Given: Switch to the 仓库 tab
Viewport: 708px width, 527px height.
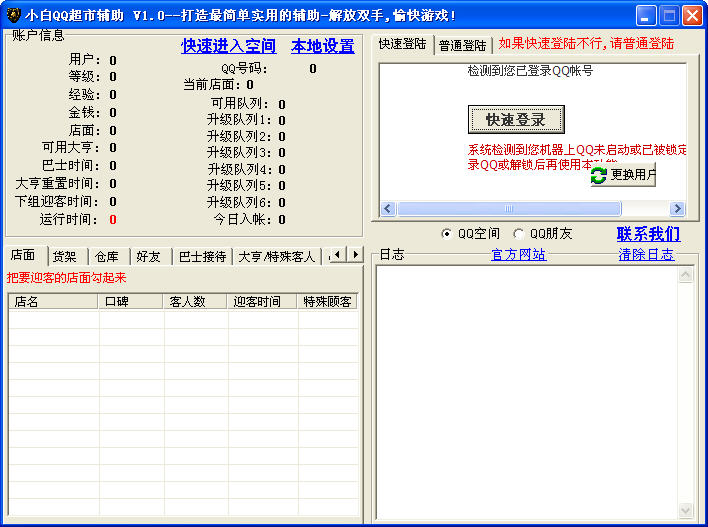Looking at the screenshot, I should pos(107,257).
